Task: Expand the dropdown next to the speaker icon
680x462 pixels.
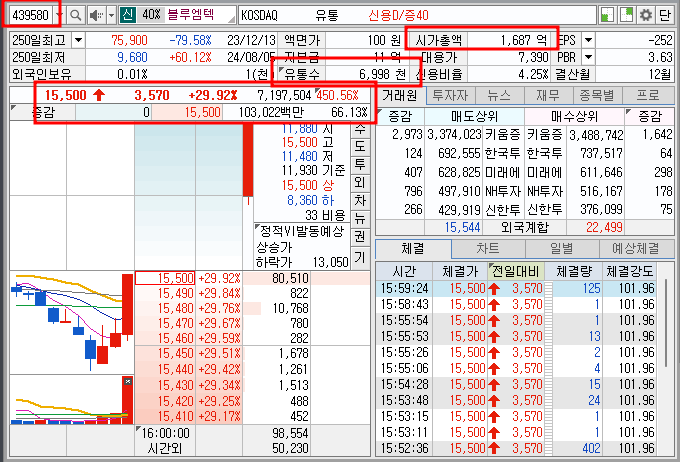Action: click(x=111, y=16)
